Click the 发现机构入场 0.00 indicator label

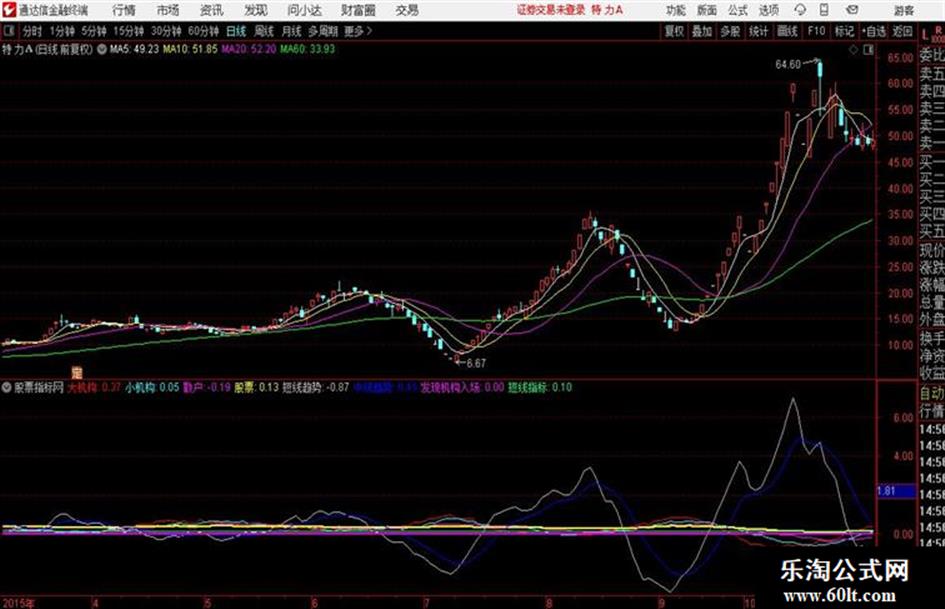[x=462, y=388]
